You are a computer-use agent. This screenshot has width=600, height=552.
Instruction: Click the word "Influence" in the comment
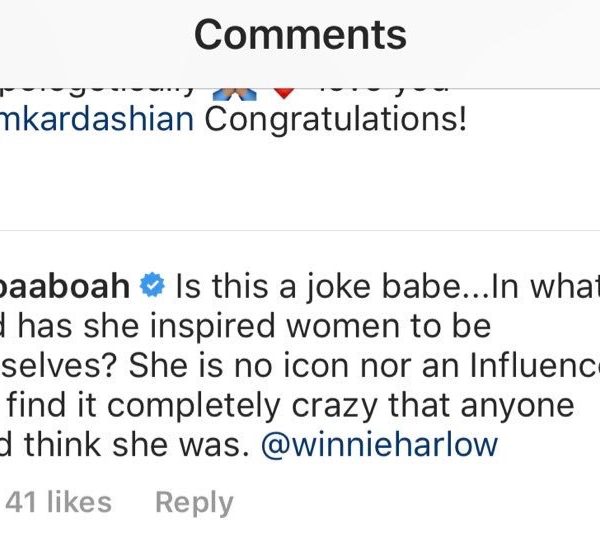535,366
